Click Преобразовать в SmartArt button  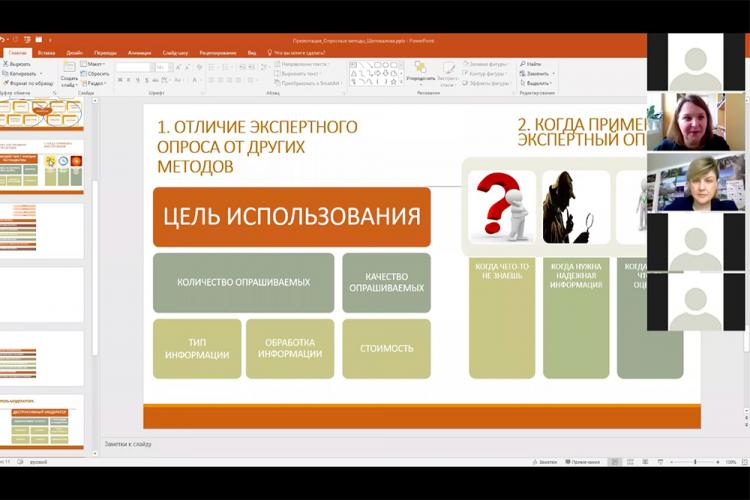click(308, 83)
